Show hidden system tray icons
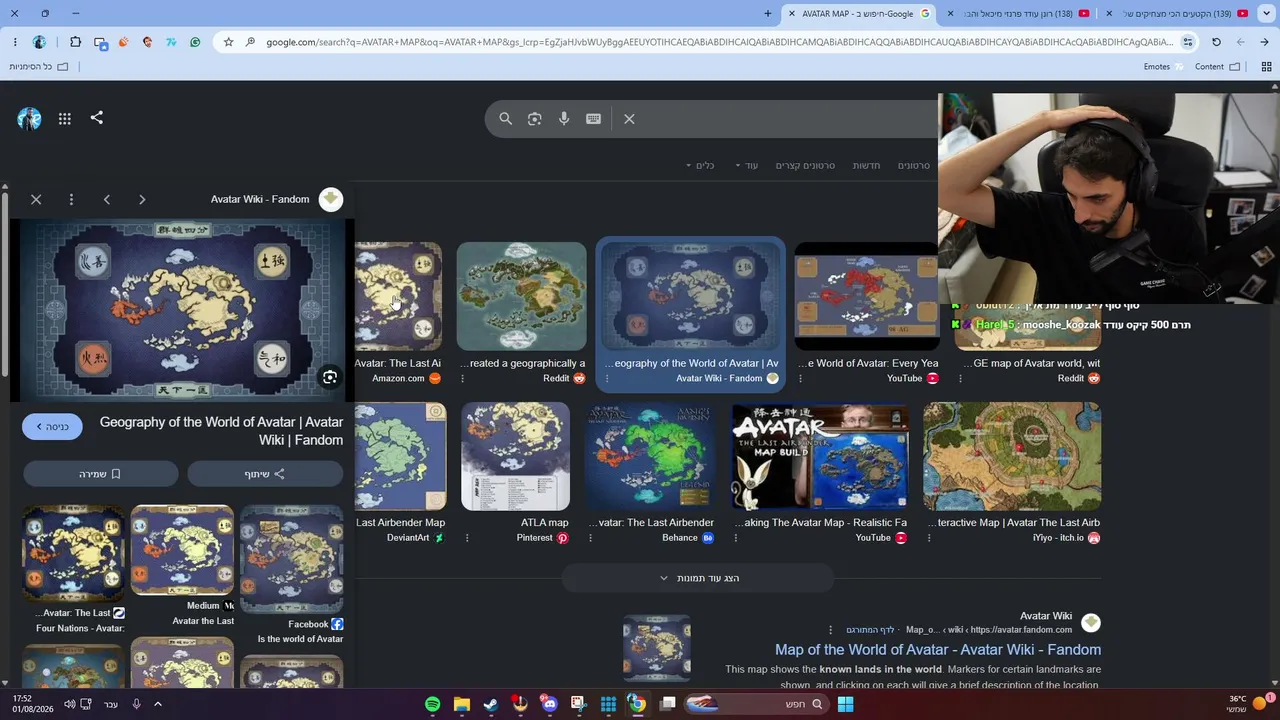 (158, 704)
